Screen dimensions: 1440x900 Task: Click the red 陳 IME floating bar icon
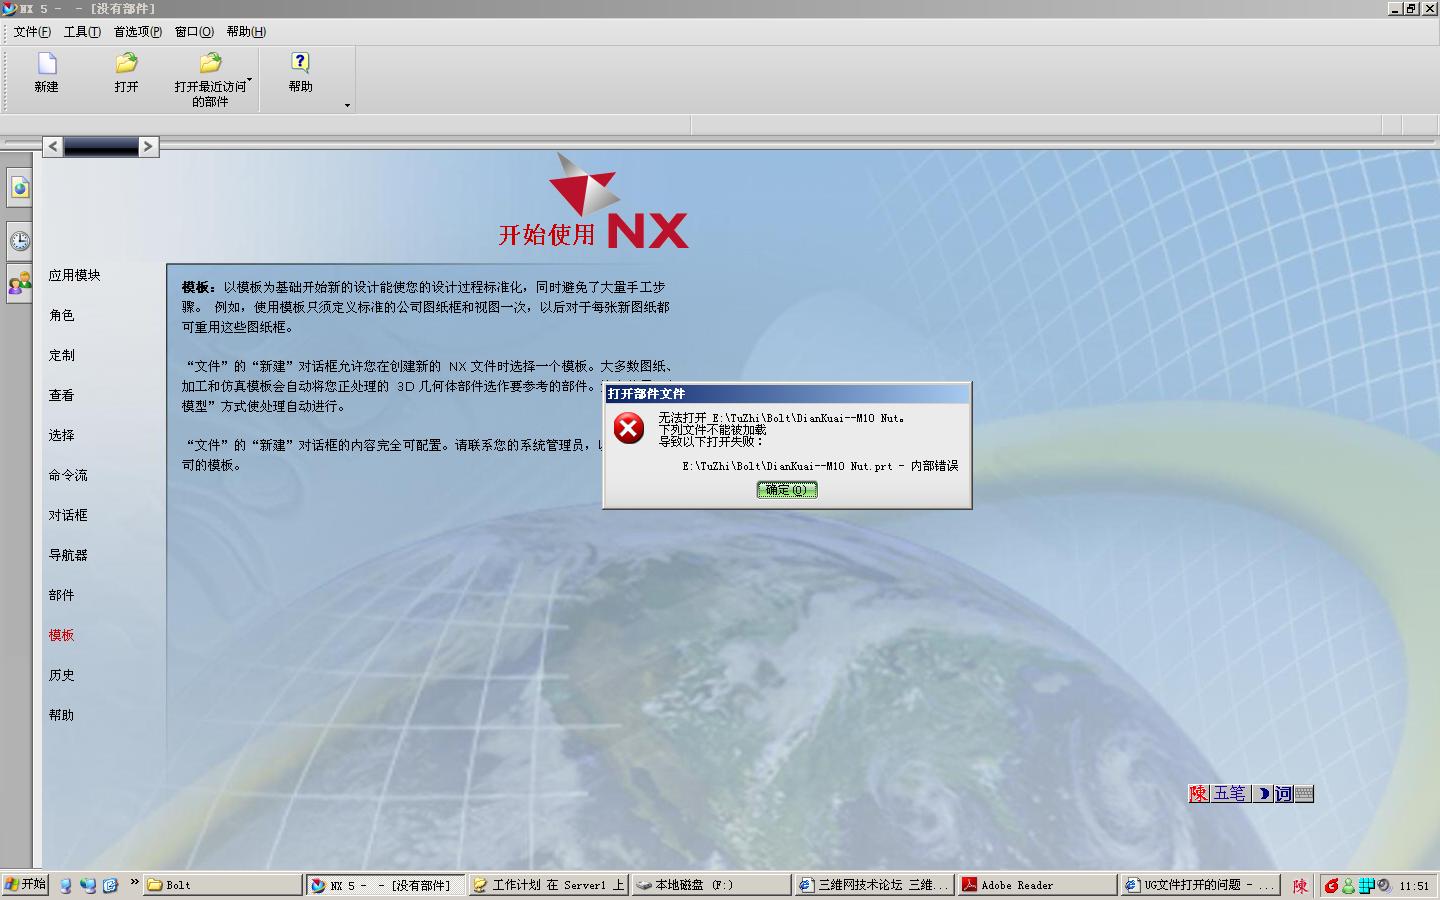tap(1199, 793)
